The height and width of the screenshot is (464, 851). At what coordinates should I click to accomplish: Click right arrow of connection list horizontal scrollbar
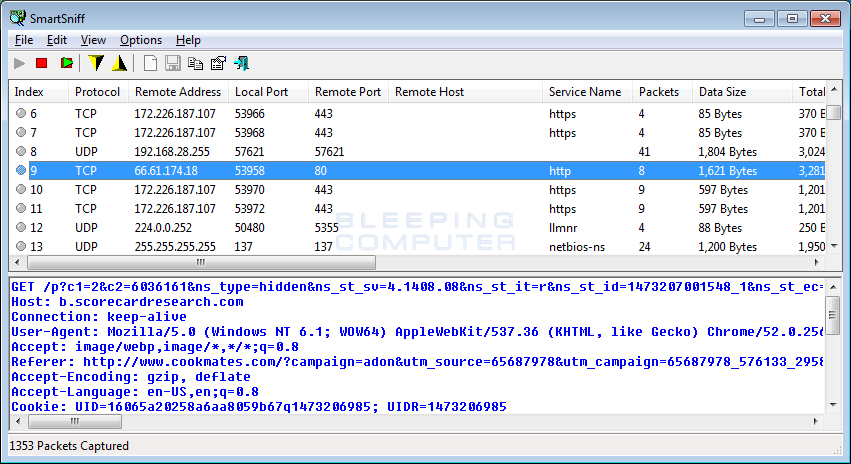817,263
